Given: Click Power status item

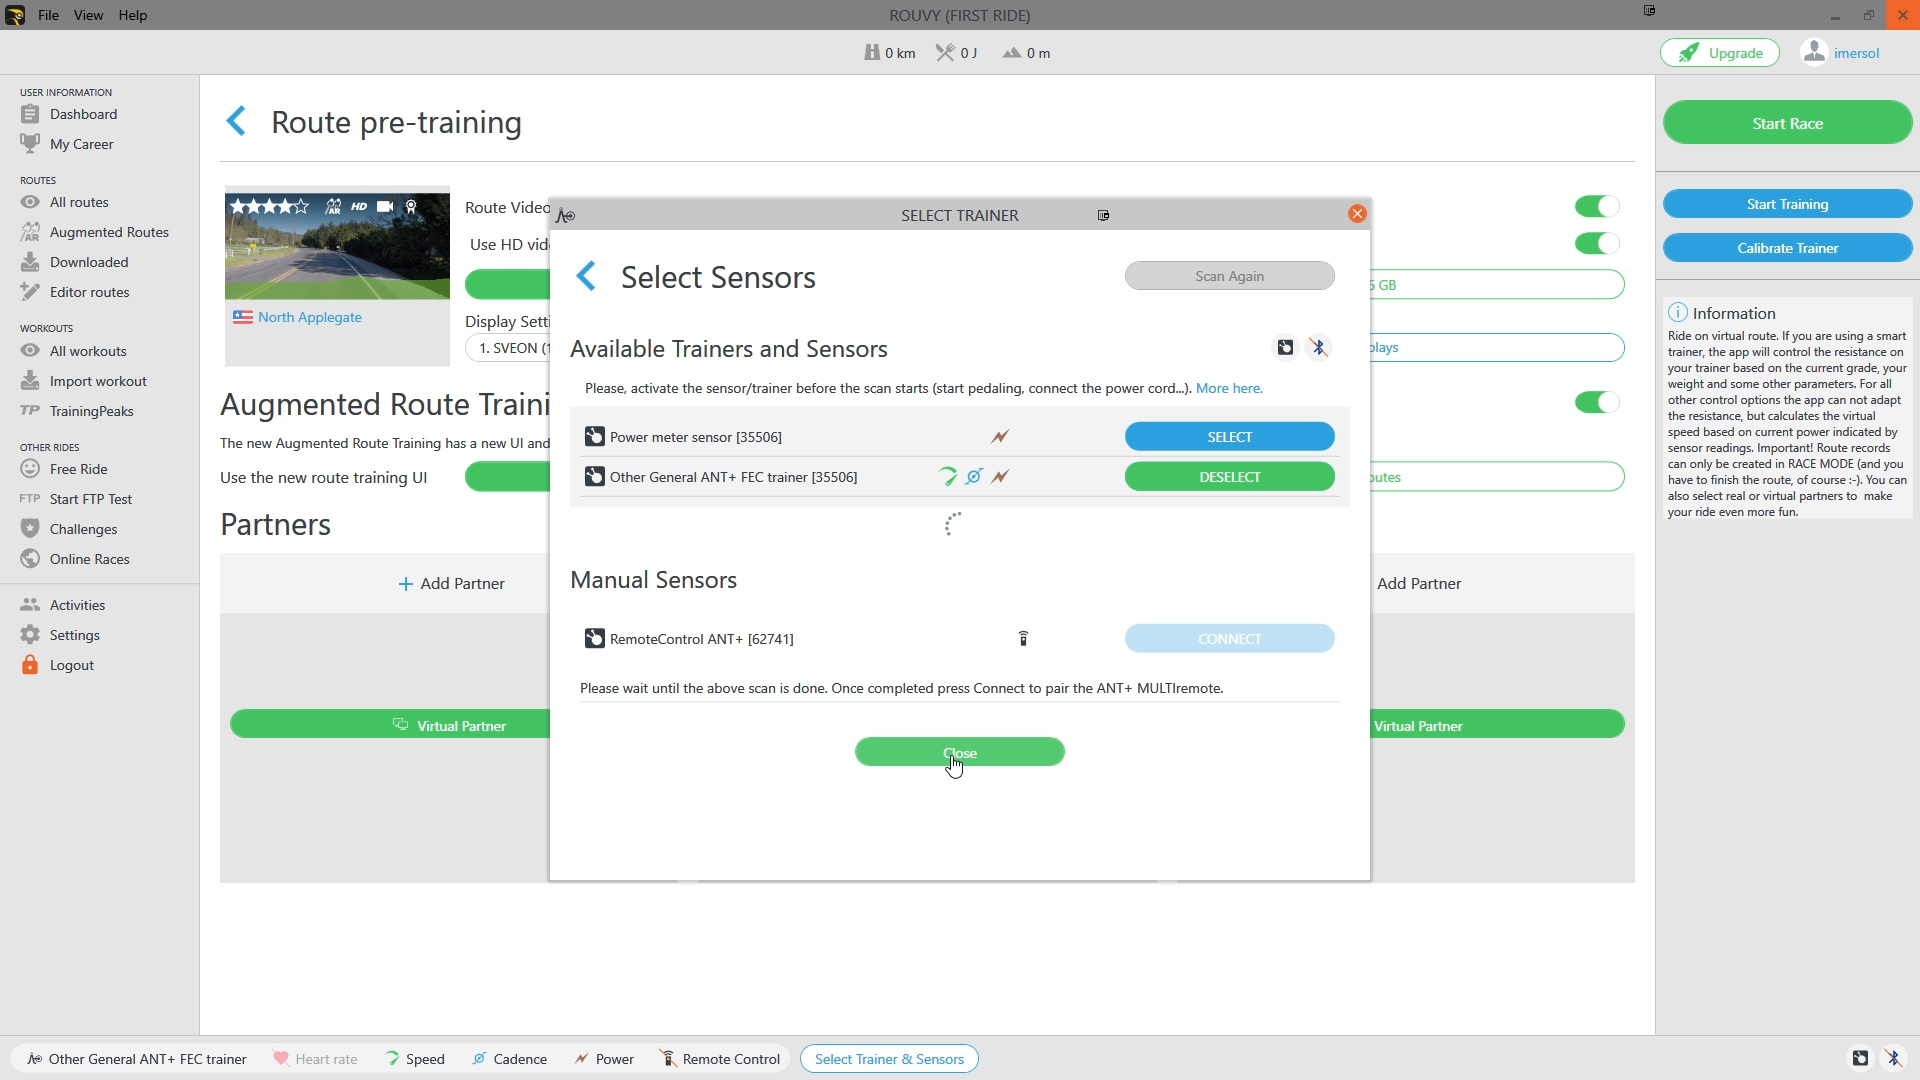Looking at the screenshot, I should click(x=604, y=1059).
